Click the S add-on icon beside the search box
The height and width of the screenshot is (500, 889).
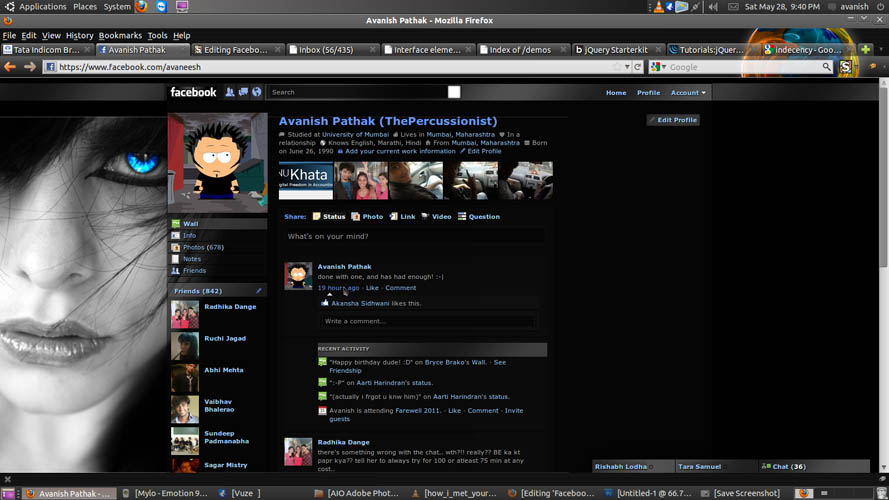(x=845, y=67)
